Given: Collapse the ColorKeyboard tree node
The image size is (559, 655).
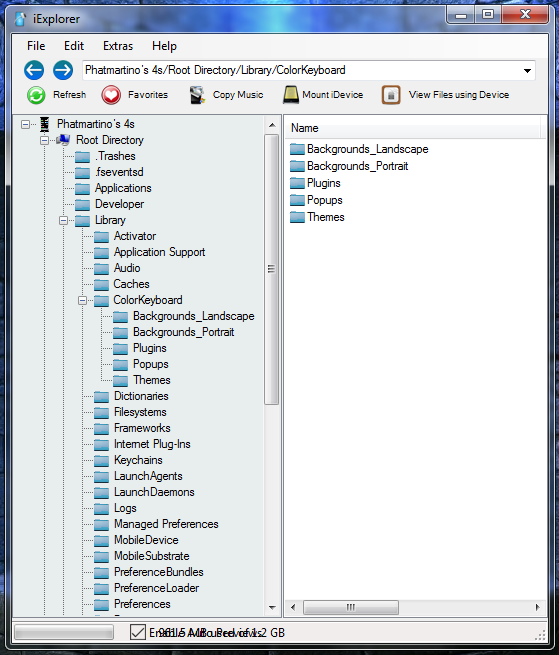Looking at the screenshot, I should tap(83, 300).
